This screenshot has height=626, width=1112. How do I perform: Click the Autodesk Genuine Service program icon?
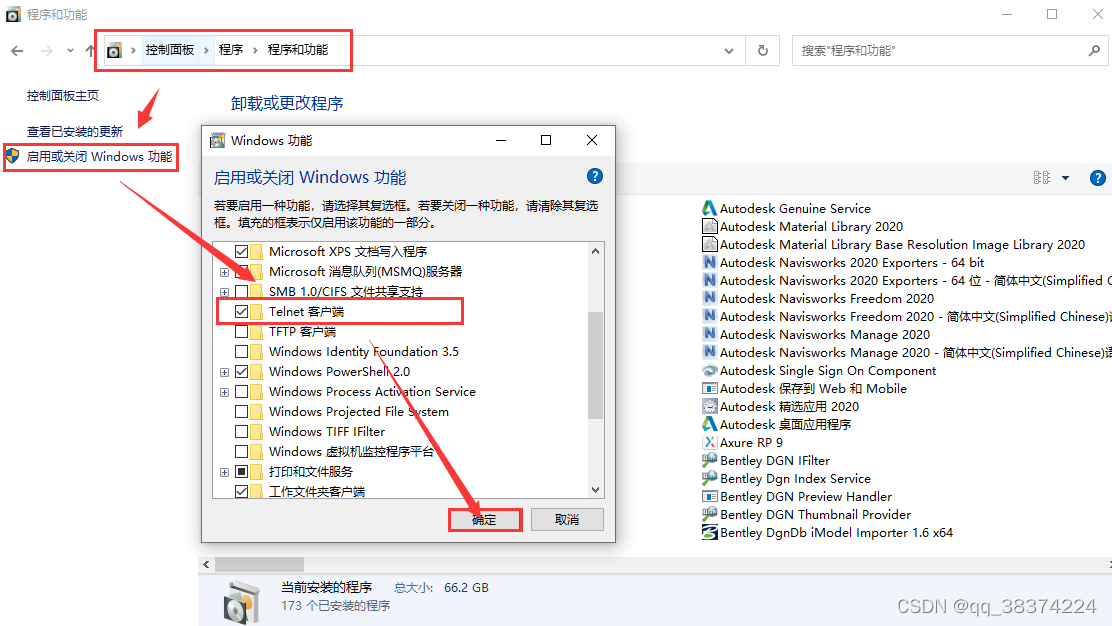click(x=709, y=208)
